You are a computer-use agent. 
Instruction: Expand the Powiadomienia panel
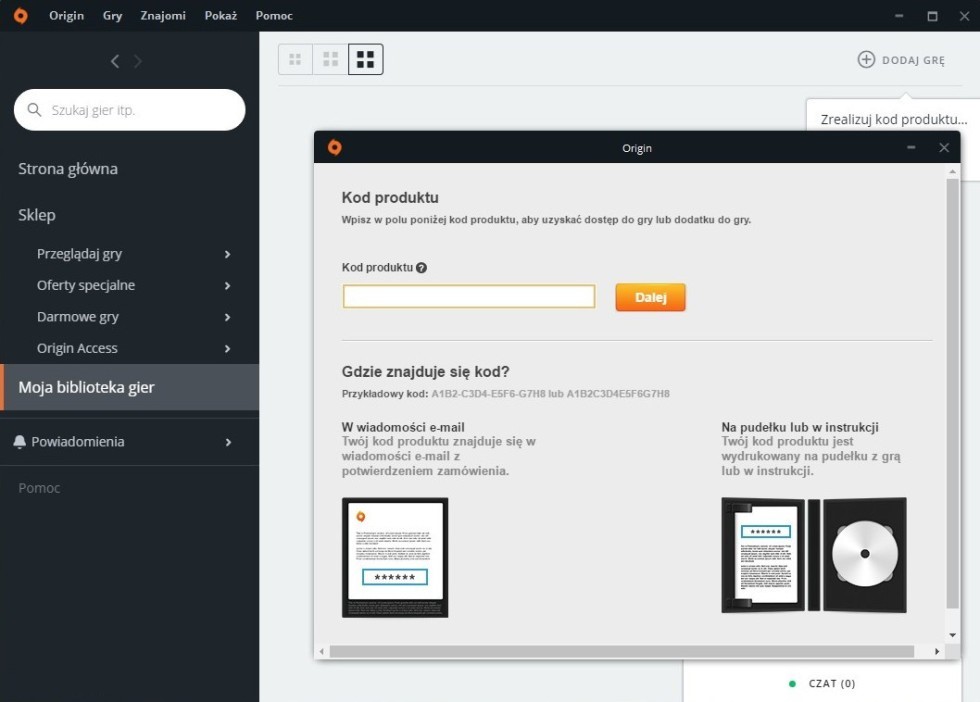228,443
